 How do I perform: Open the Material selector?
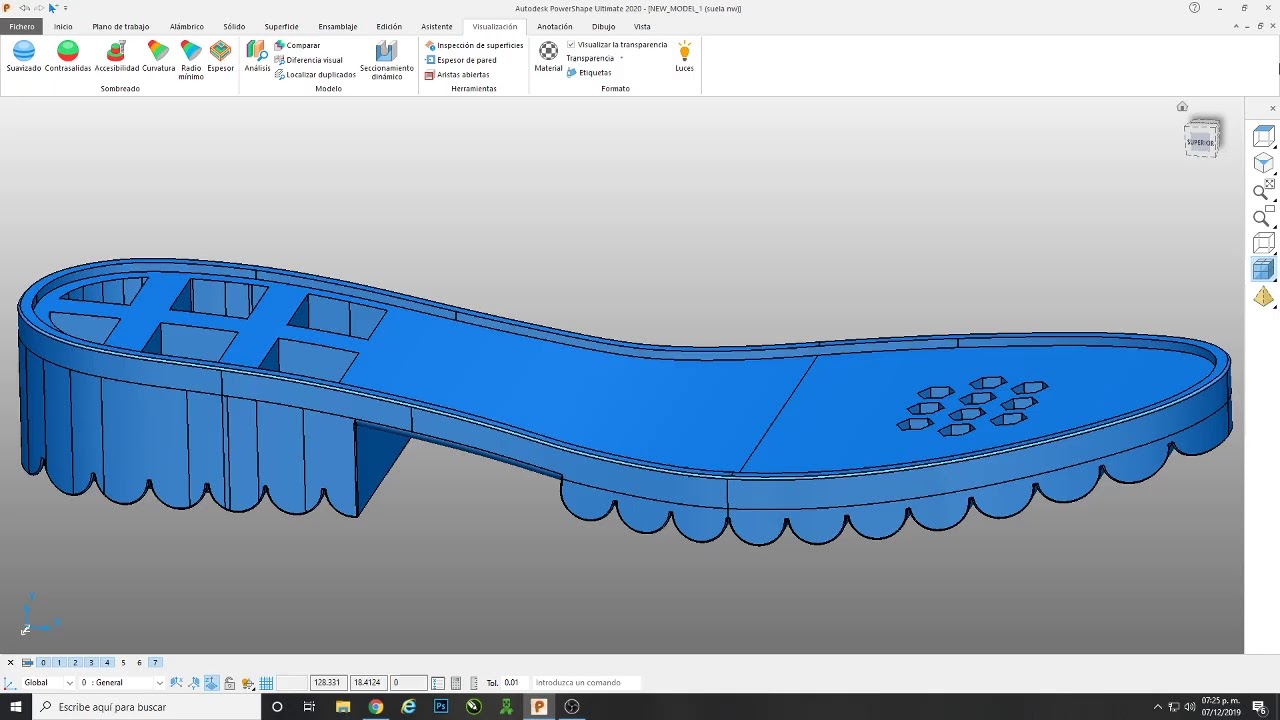tap(548, 56)
